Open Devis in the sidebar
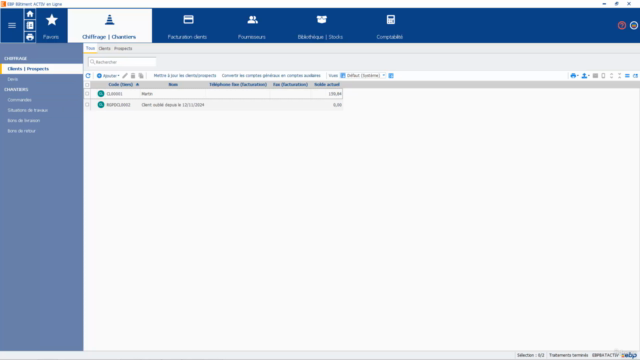 (13, 79)
